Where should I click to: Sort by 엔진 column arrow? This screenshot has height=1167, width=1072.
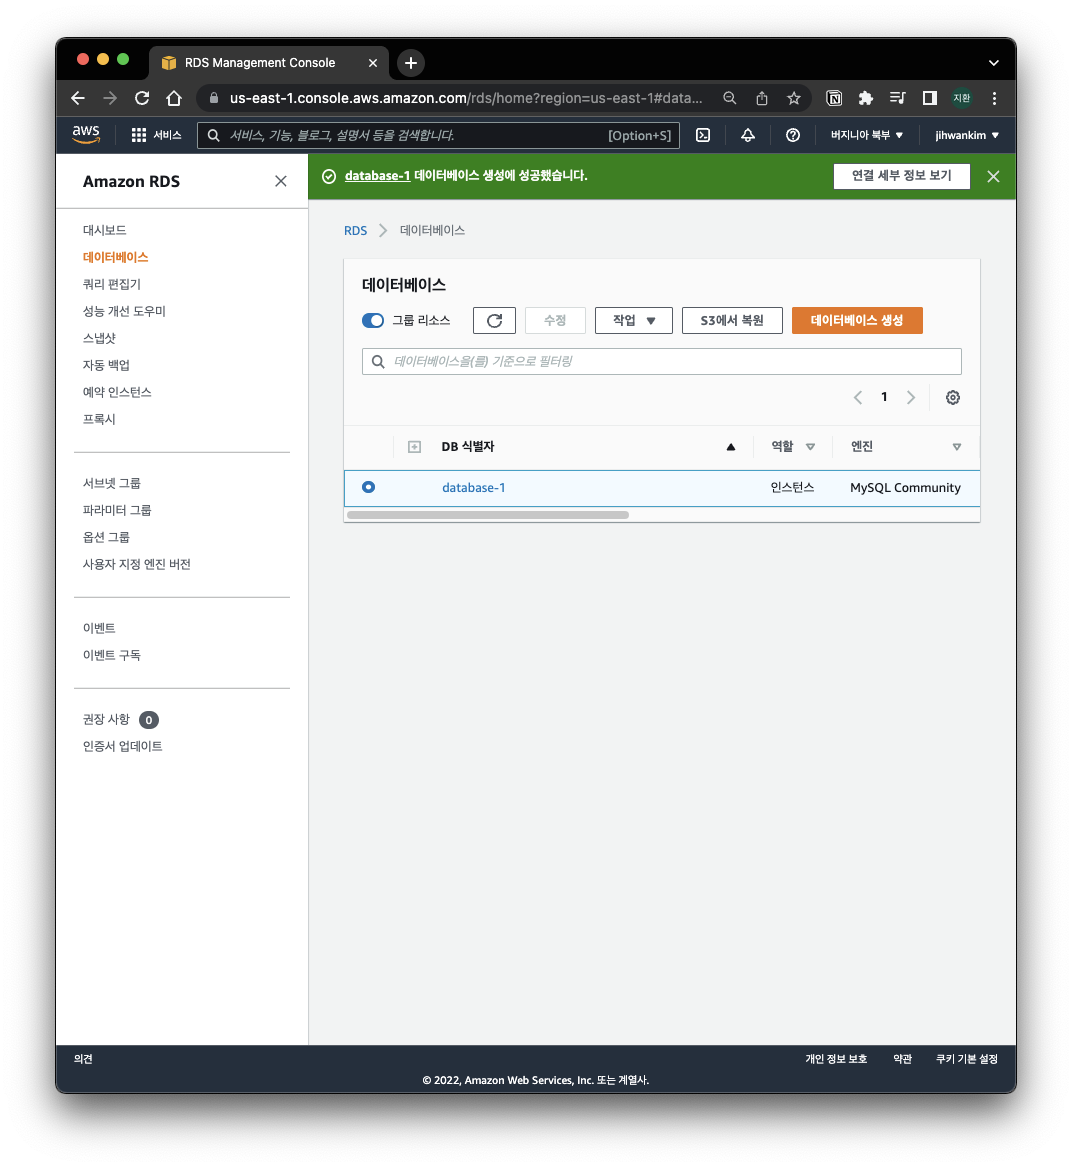957,447
